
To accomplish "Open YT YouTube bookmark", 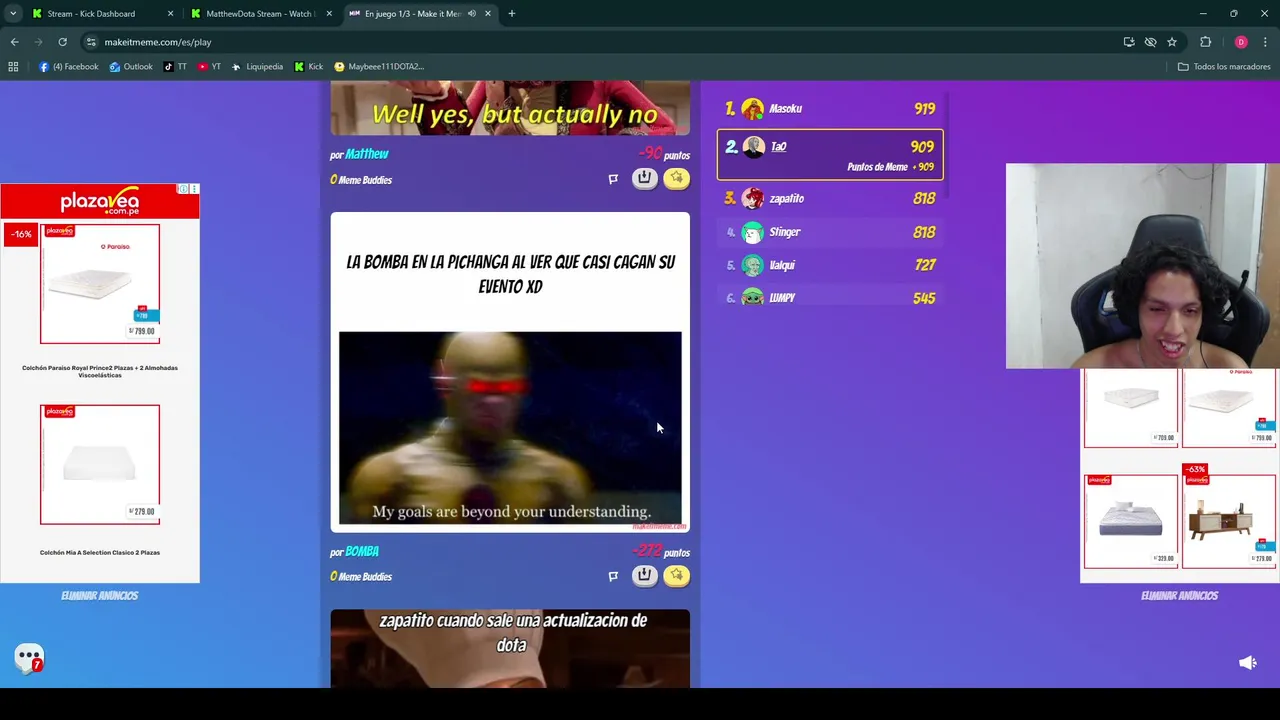I will (209, 67).
